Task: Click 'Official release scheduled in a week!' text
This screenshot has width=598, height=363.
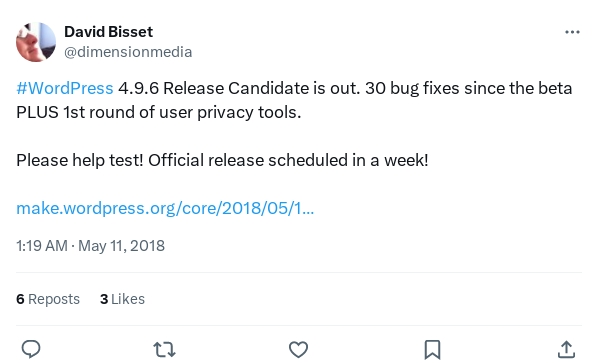Action: click(288, 160)
